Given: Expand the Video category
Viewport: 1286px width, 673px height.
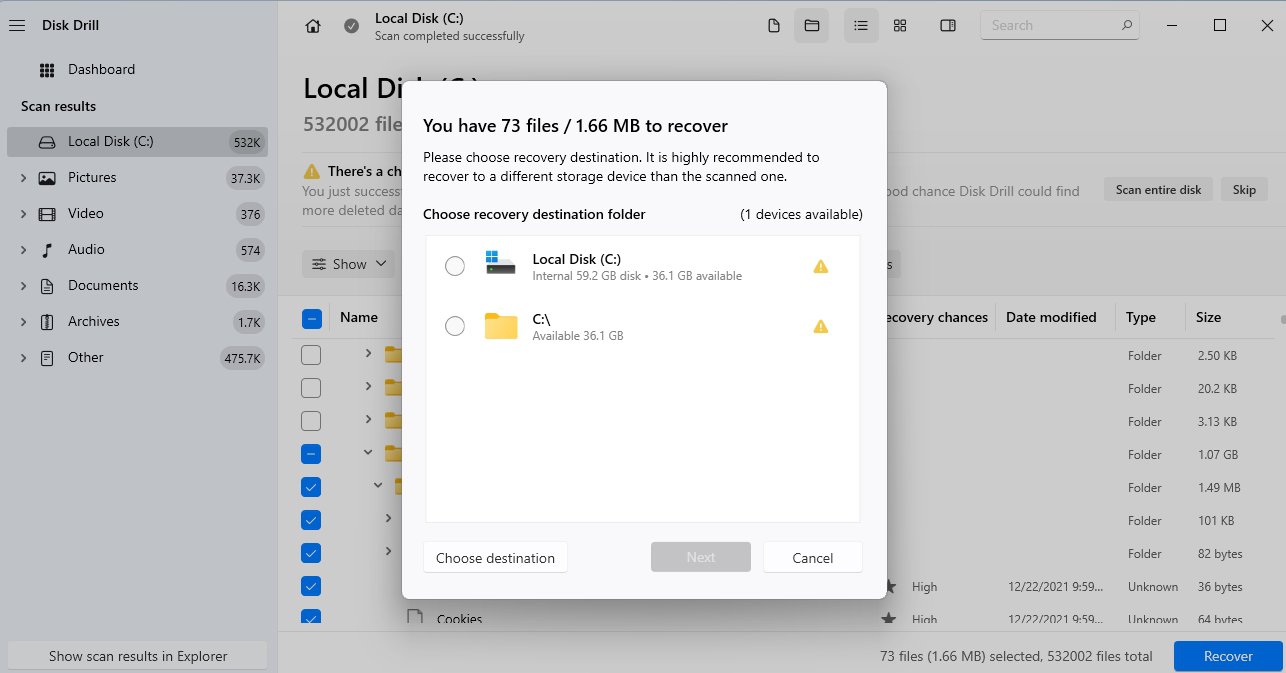Looking at the screenshot, I should click(x=23, y=214).
